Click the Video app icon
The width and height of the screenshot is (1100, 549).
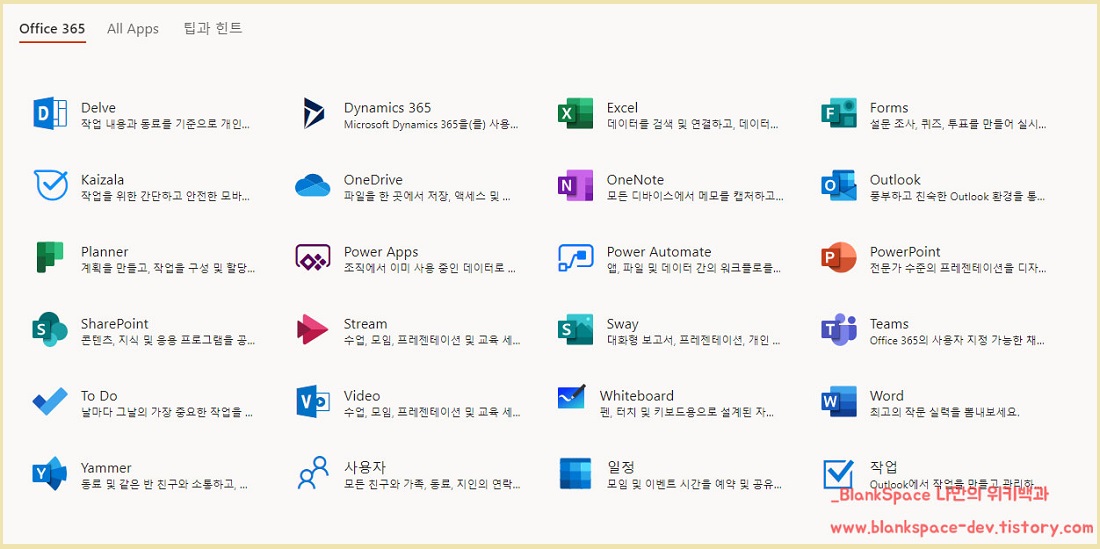click(313, 402)
